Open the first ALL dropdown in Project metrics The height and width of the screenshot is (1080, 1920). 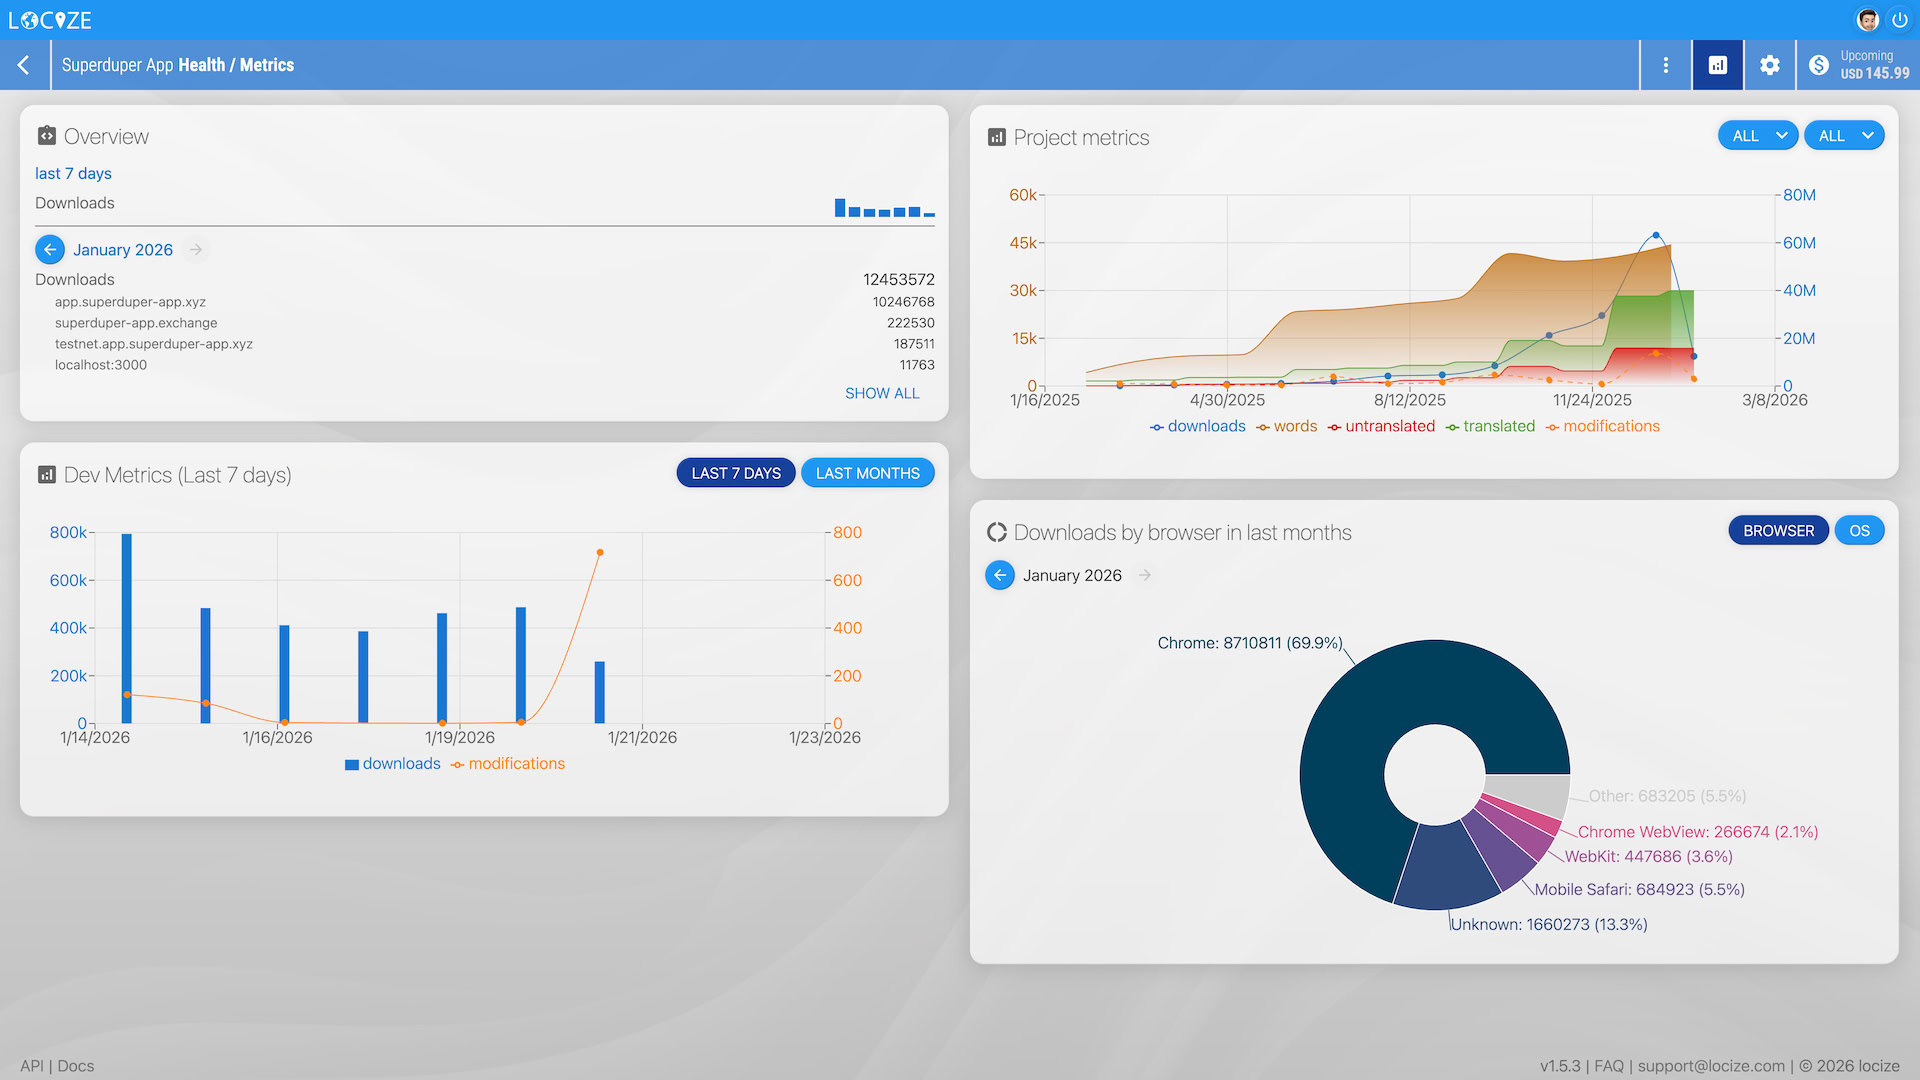[1757, 134]
